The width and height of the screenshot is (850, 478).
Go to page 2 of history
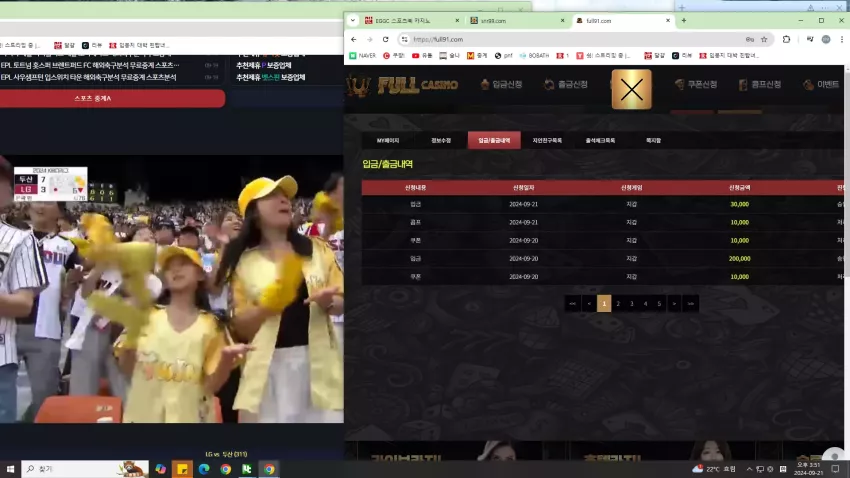pos(618,303)
